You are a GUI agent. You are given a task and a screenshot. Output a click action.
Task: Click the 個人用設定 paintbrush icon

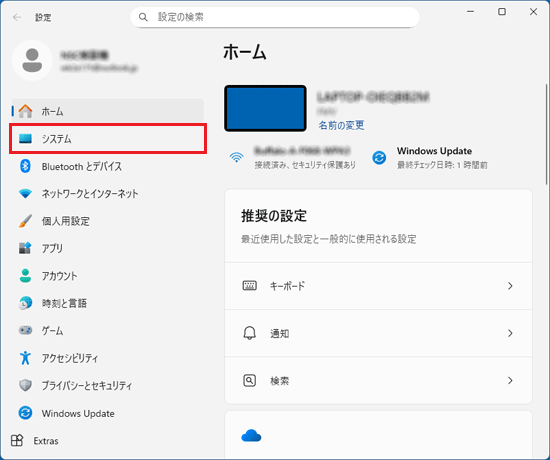[25, 221]
